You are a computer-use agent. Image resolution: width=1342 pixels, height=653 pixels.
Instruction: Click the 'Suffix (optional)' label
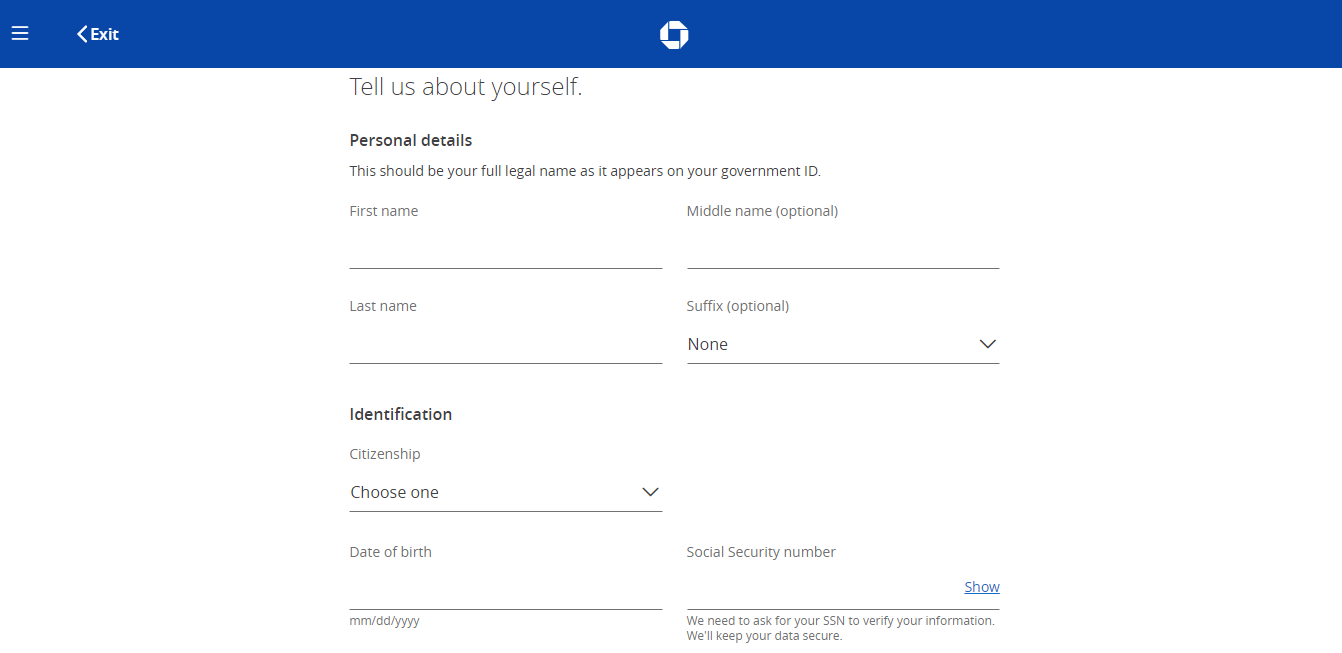738,306
